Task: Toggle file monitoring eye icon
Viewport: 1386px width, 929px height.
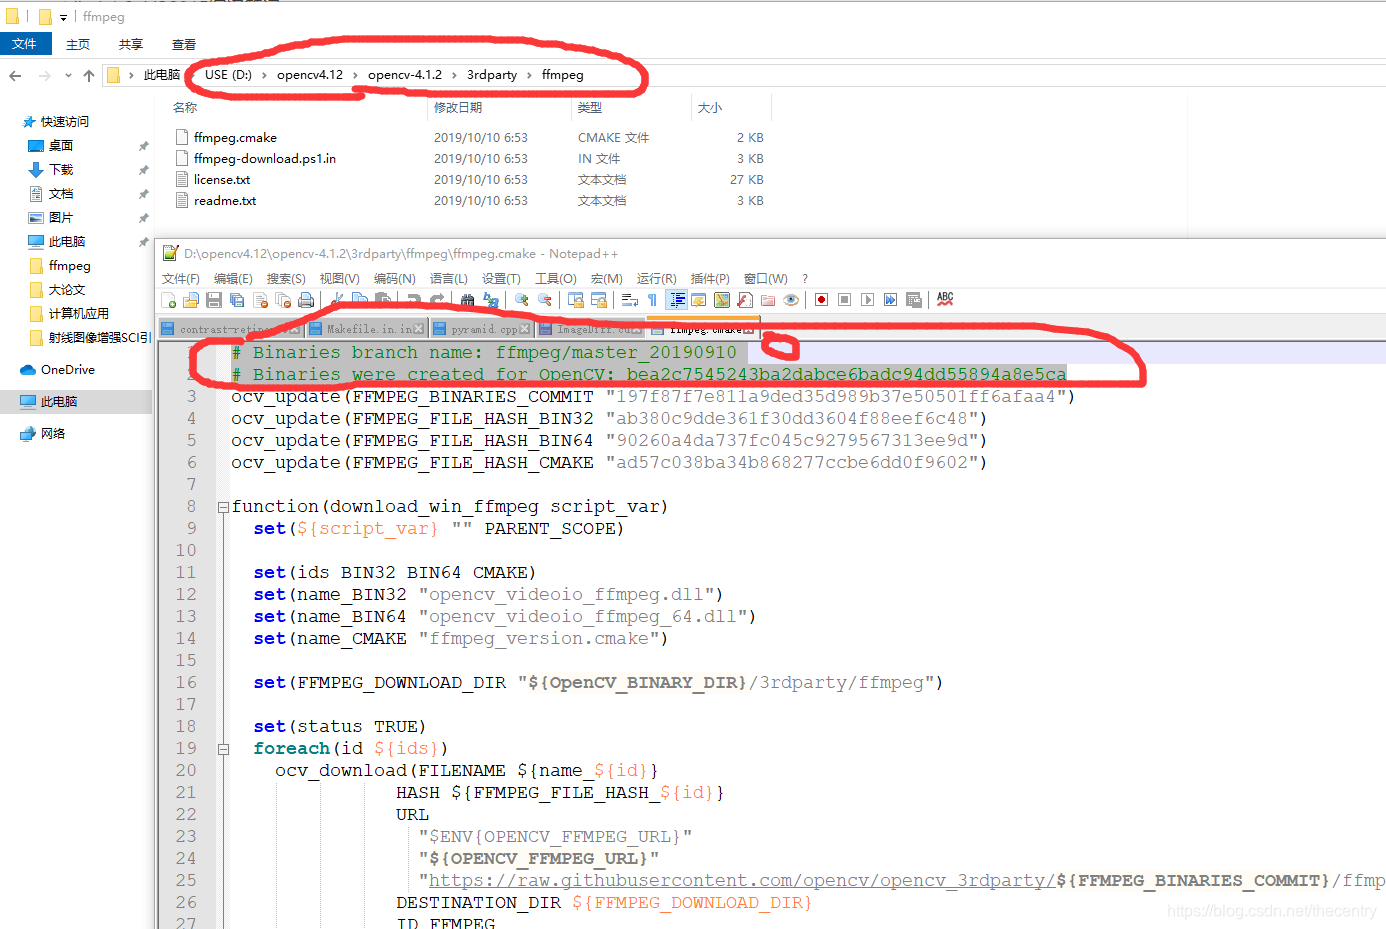Action: pos(791,300)
